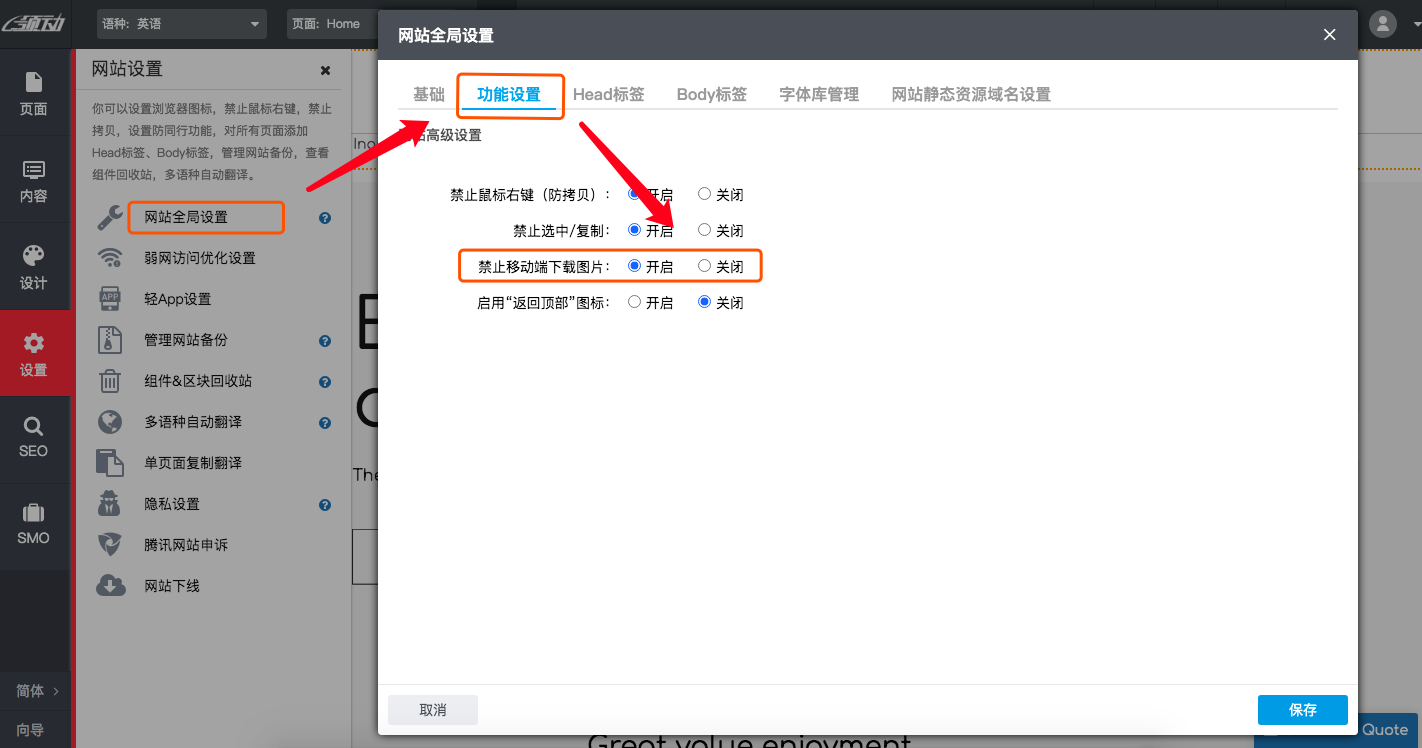Open the 页面 (Pages) section in sidebar
This screenshot has height=748, width=1422.
tap(35, 95)
